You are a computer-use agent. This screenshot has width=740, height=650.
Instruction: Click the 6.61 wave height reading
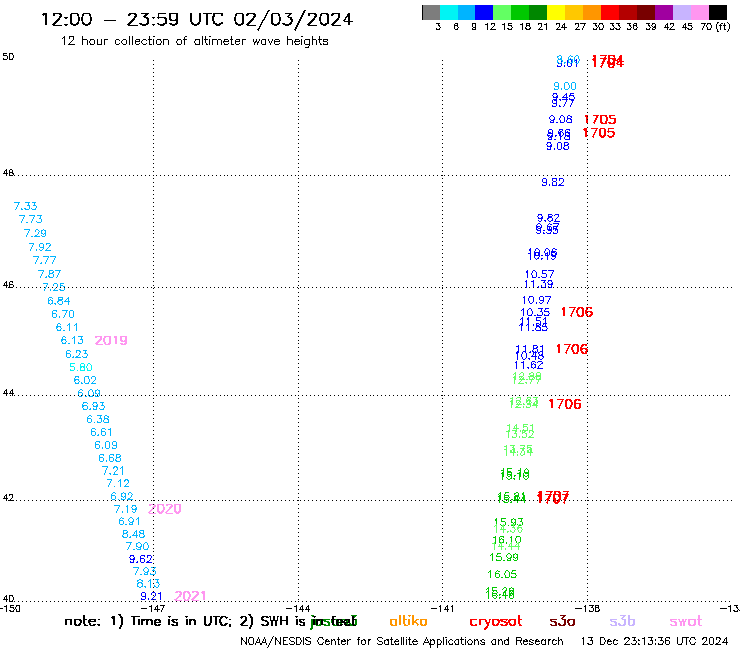coord(101,432)
